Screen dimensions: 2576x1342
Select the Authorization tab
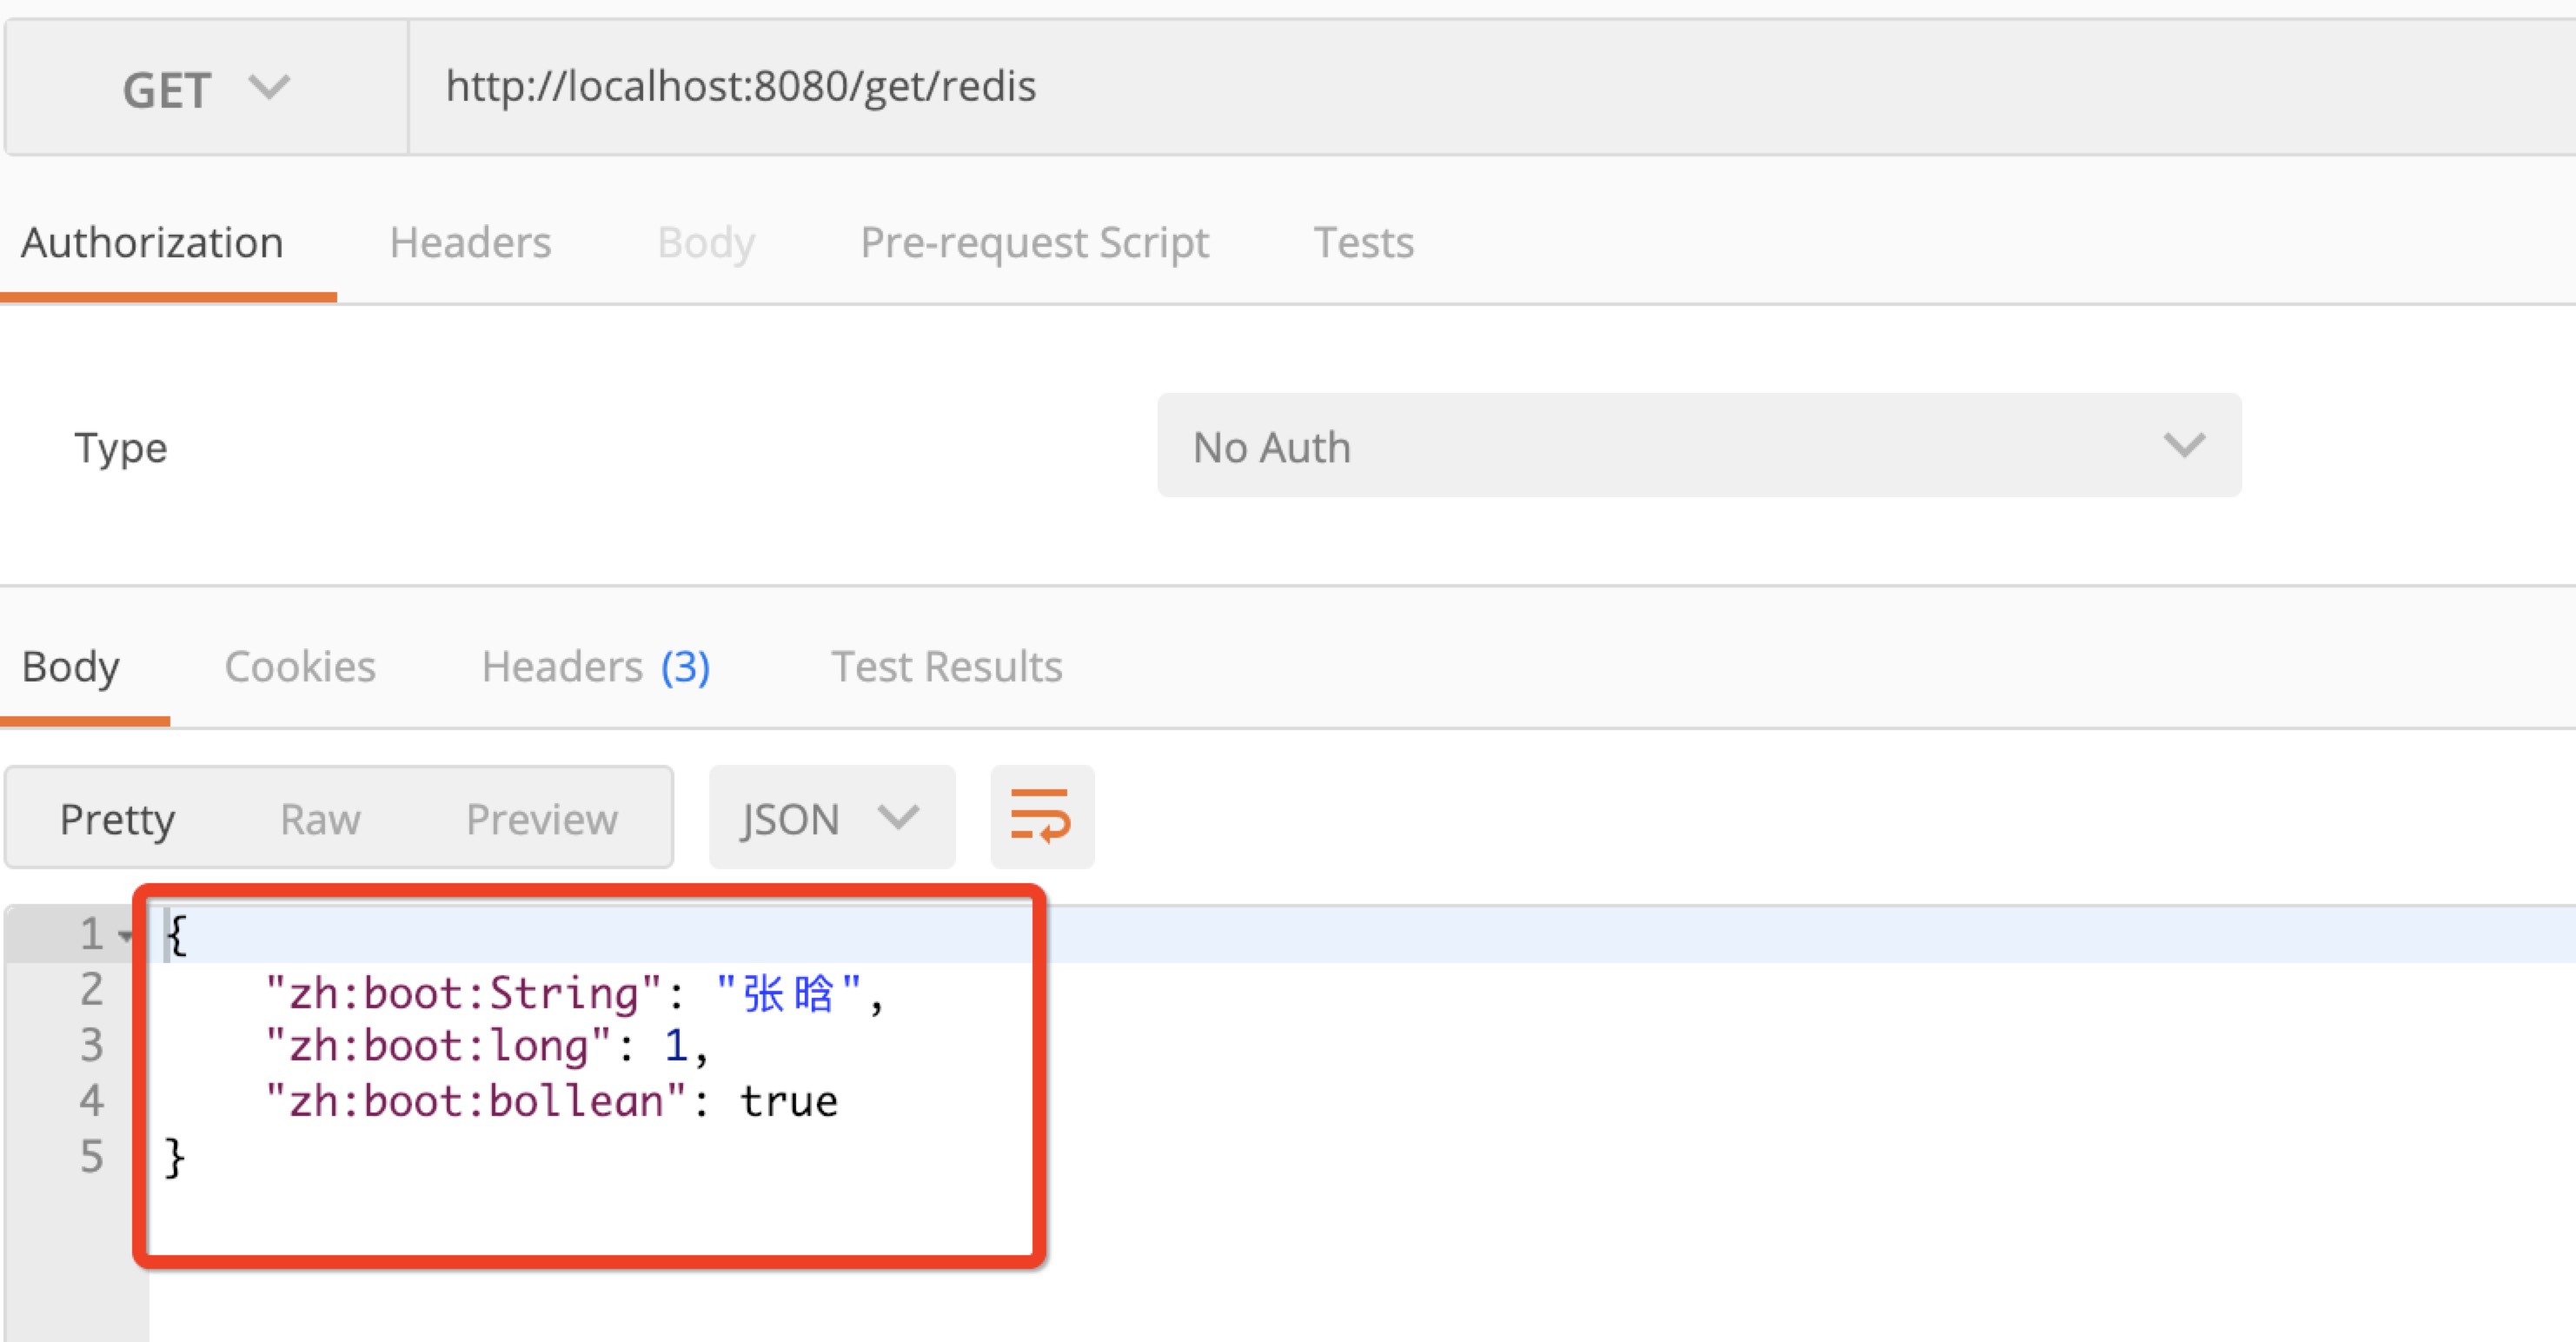click(153, 243)
